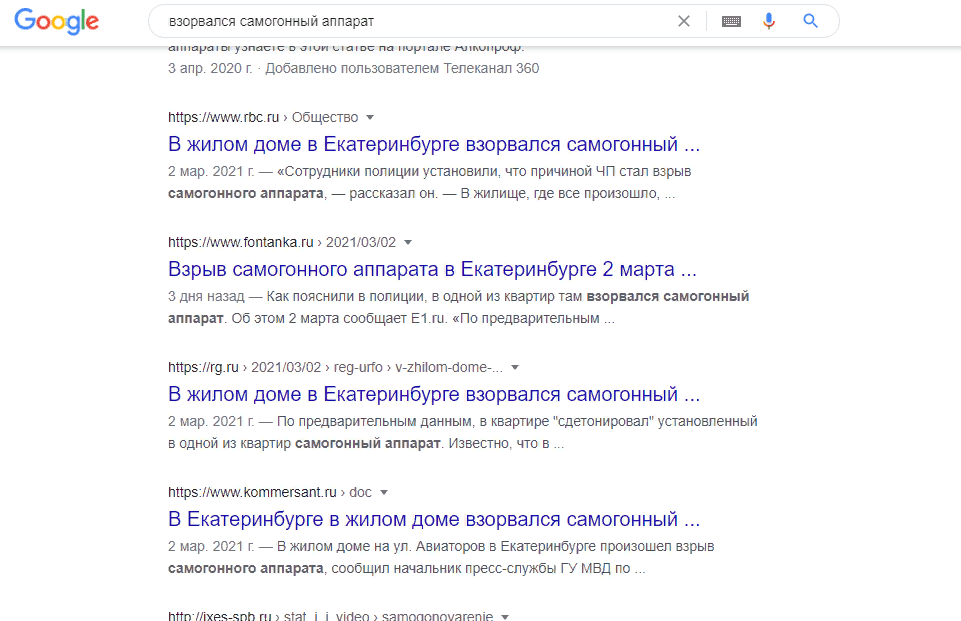Open the on-screen keyboard icon

731,21
